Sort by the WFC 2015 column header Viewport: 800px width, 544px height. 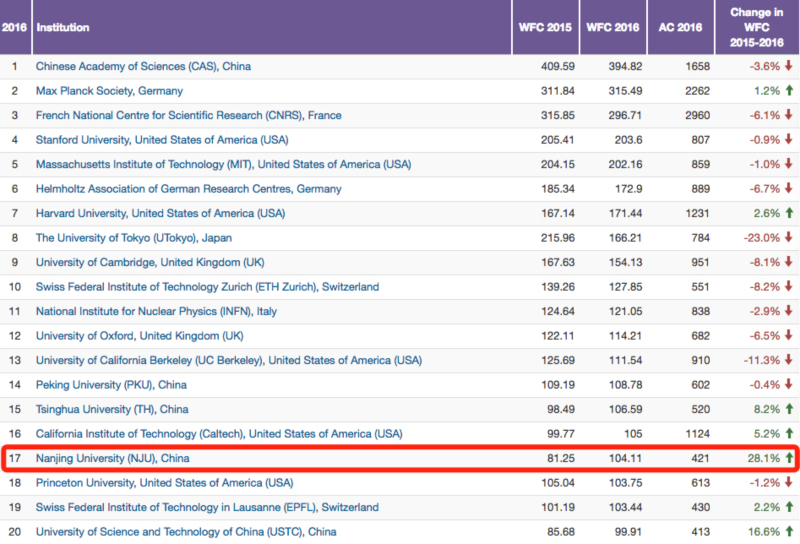[x=546, y=28]
